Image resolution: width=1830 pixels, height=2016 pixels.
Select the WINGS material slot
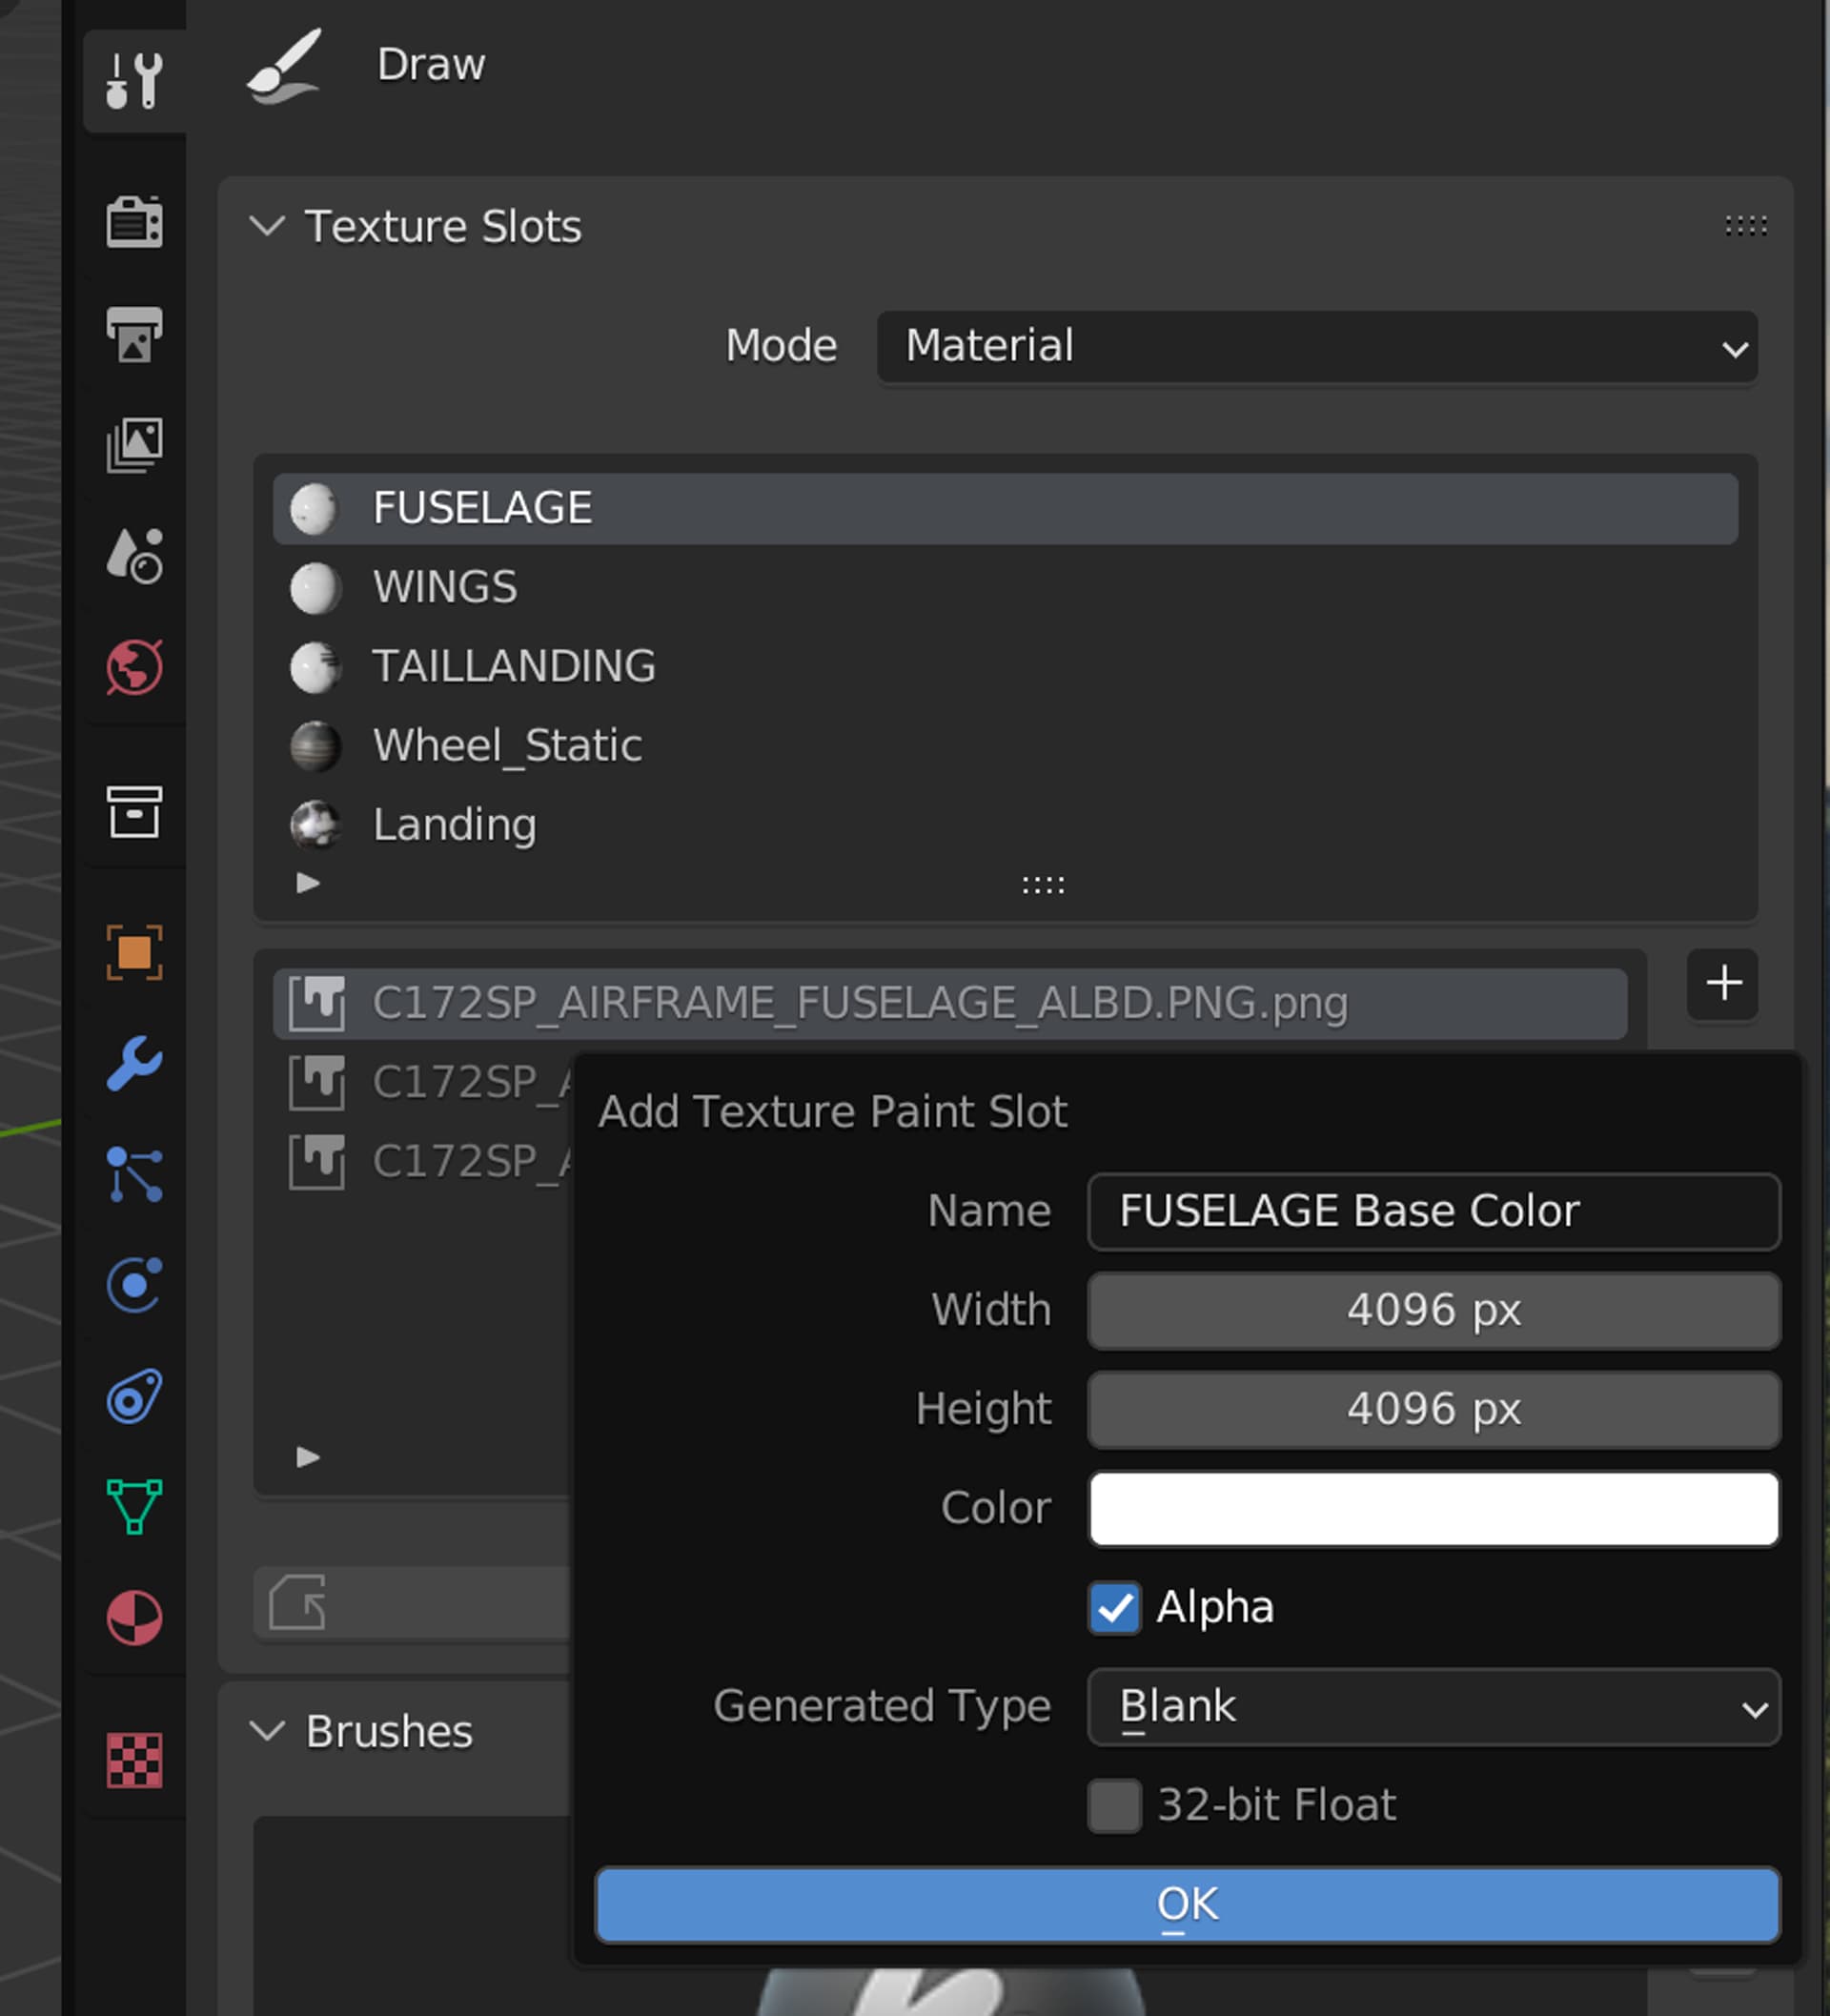click(x=1005, y=587)
